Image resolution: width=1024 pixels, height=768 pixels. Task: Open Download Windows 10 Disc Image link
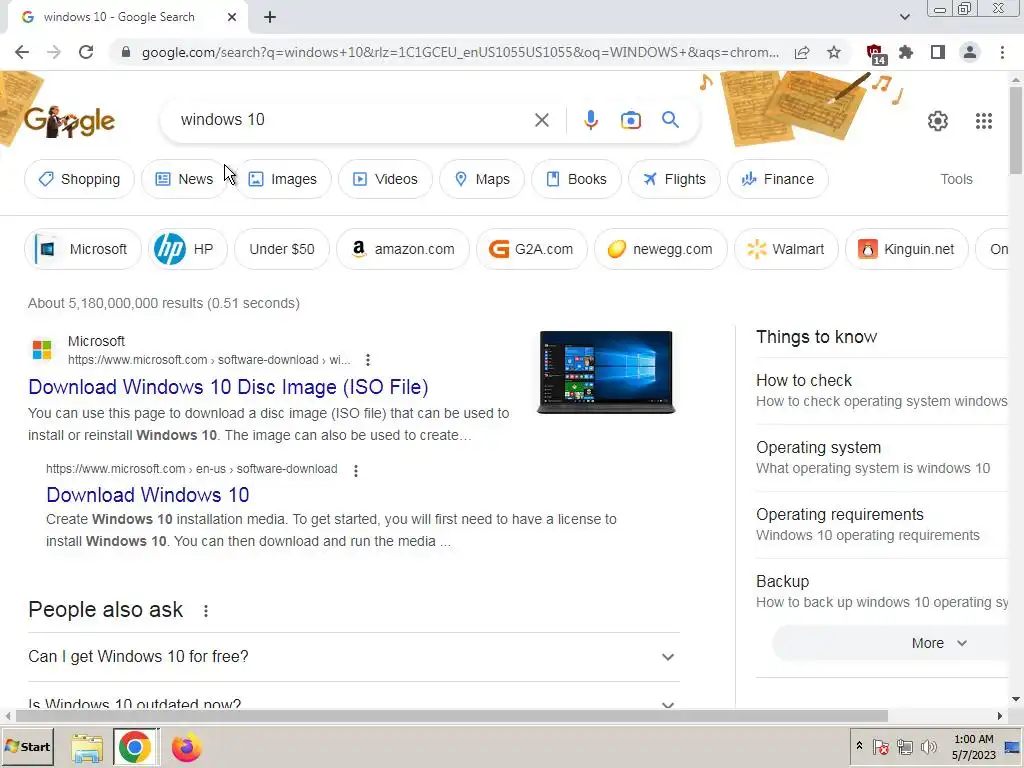point(228,387)
